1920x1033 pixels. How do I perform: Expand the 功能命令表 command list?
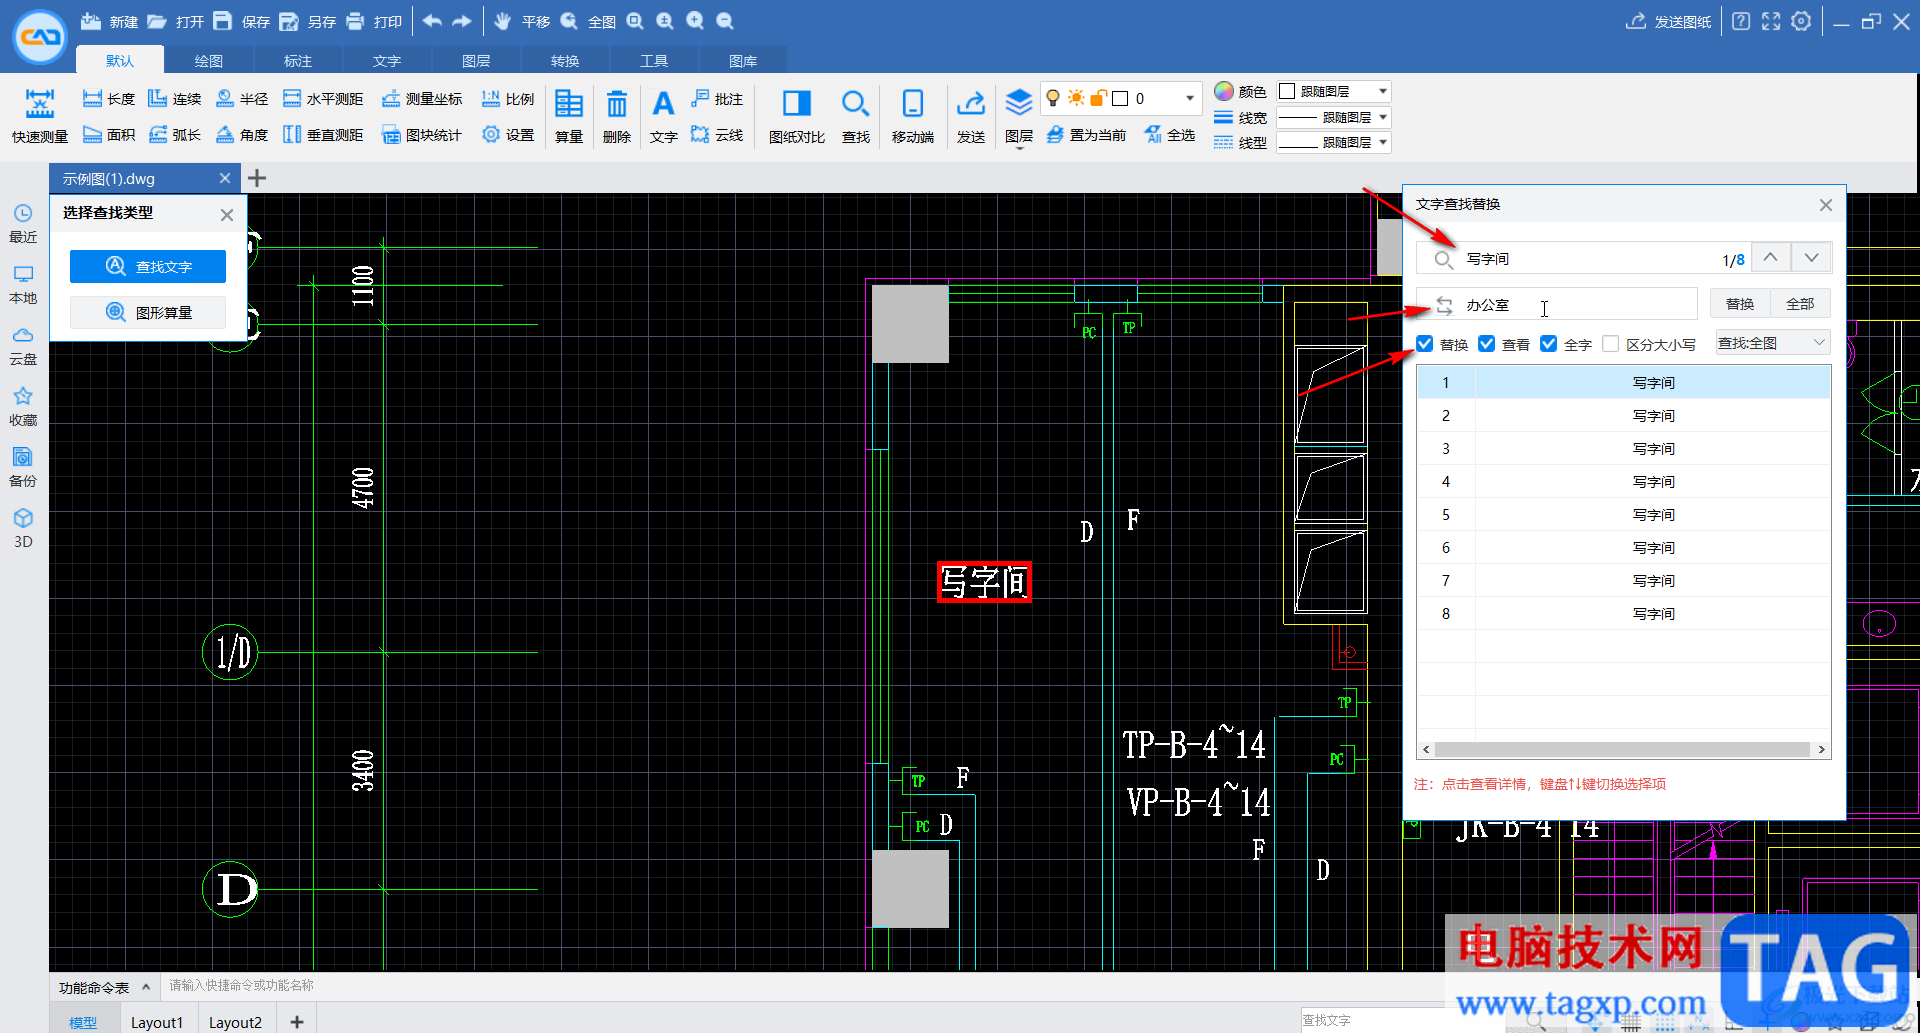coord(146,987)
